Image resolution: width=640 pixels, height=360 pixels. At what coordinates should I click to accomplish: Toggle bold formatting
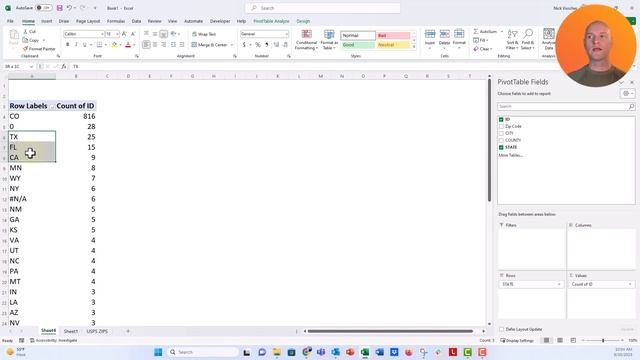[x=68, y=44]
